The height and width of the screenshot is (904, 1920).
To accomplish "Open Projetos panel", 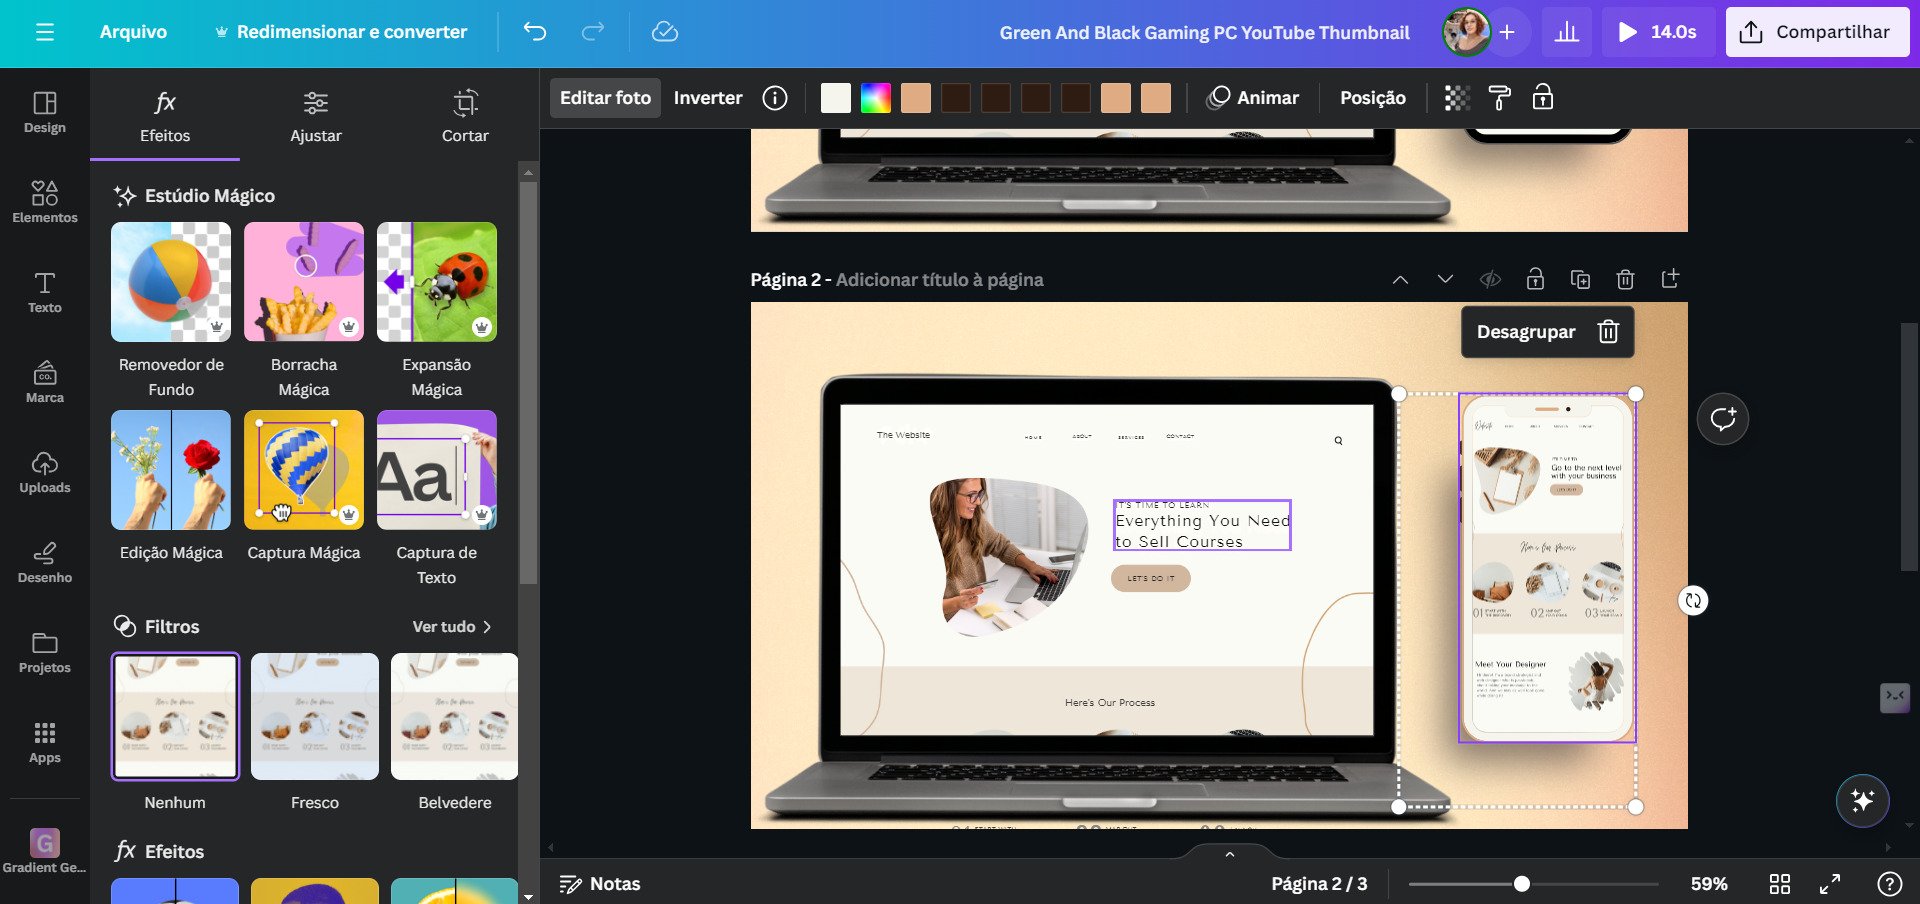I will point(45,653).
